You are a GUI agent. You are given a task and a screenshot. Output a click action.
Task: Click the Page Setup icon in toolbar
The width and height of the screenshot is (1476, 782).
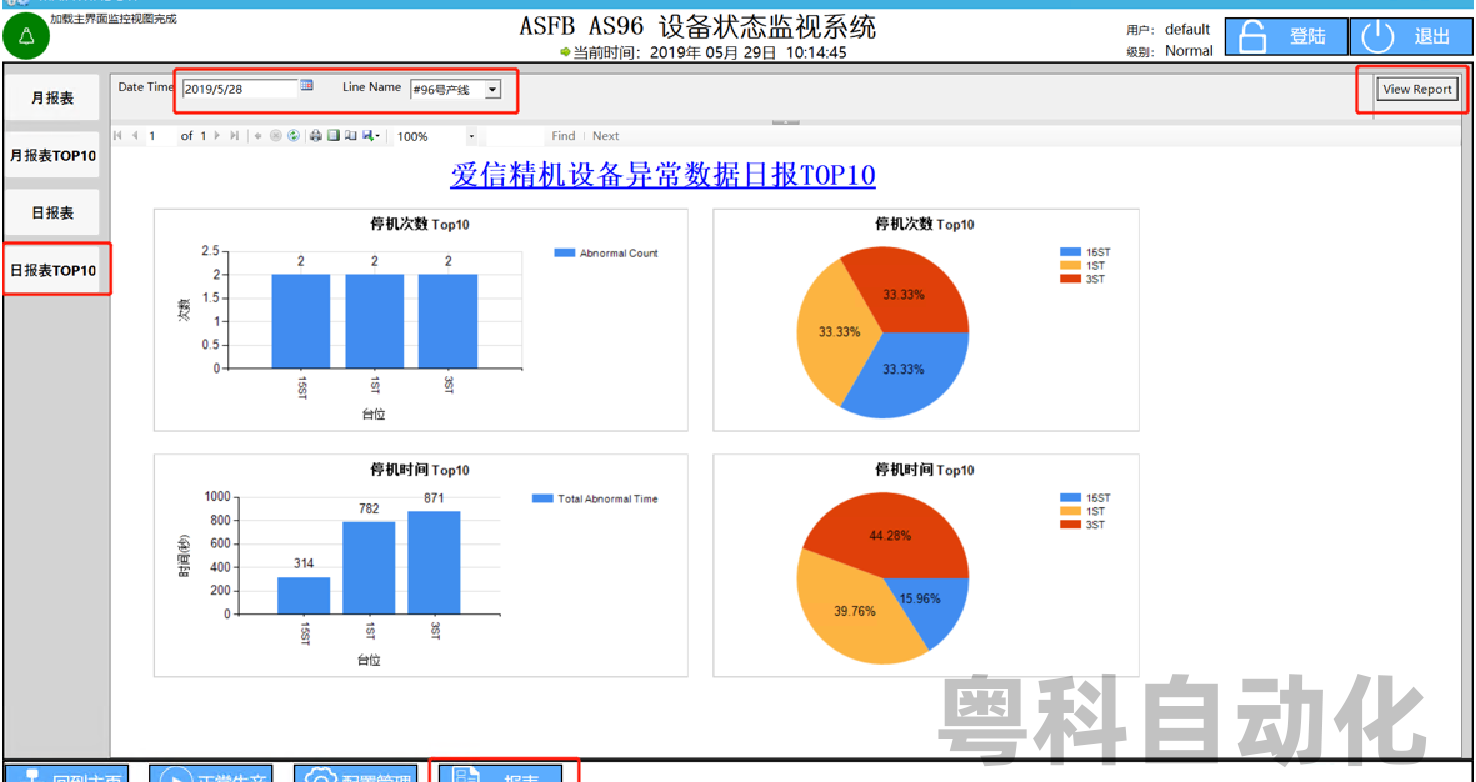coord(350,136)
